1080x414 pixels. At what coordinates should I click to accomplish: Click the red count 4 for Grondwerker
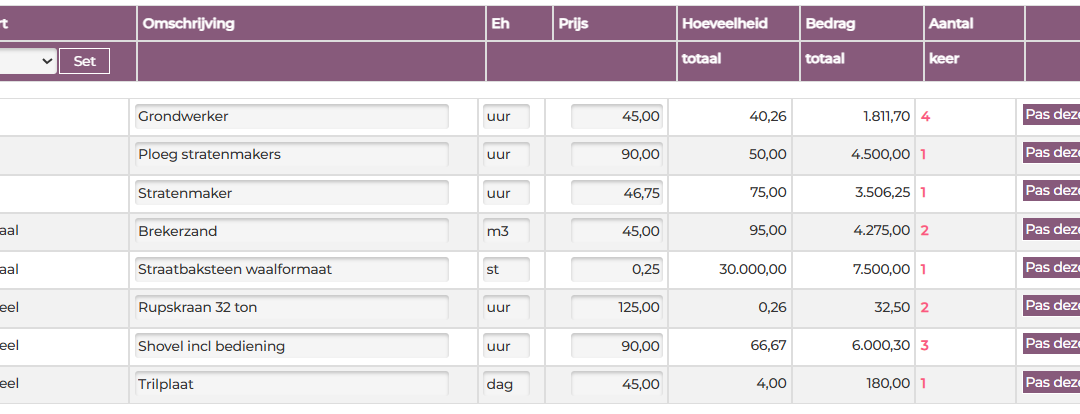point(925,117)
